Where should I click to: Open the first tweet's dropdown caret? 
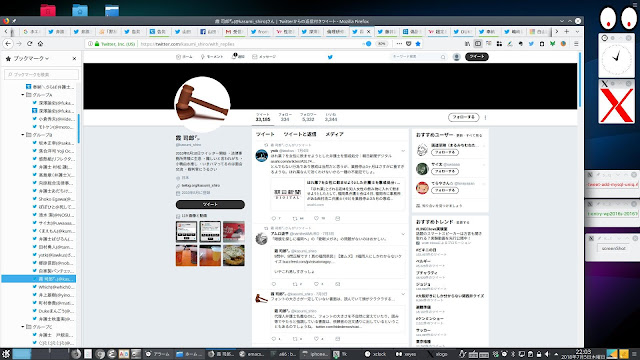(x=403, y=151)
